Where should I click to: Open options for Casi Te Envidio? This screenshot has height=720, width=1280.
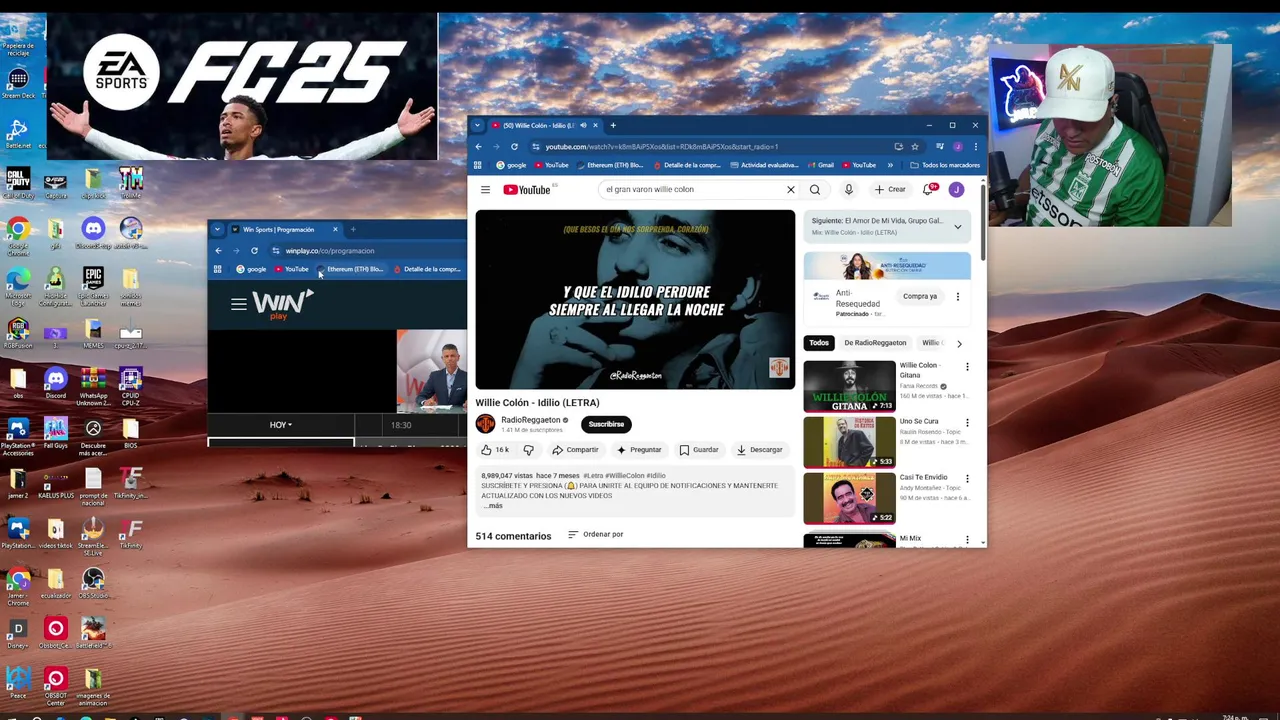pos(967,479)
